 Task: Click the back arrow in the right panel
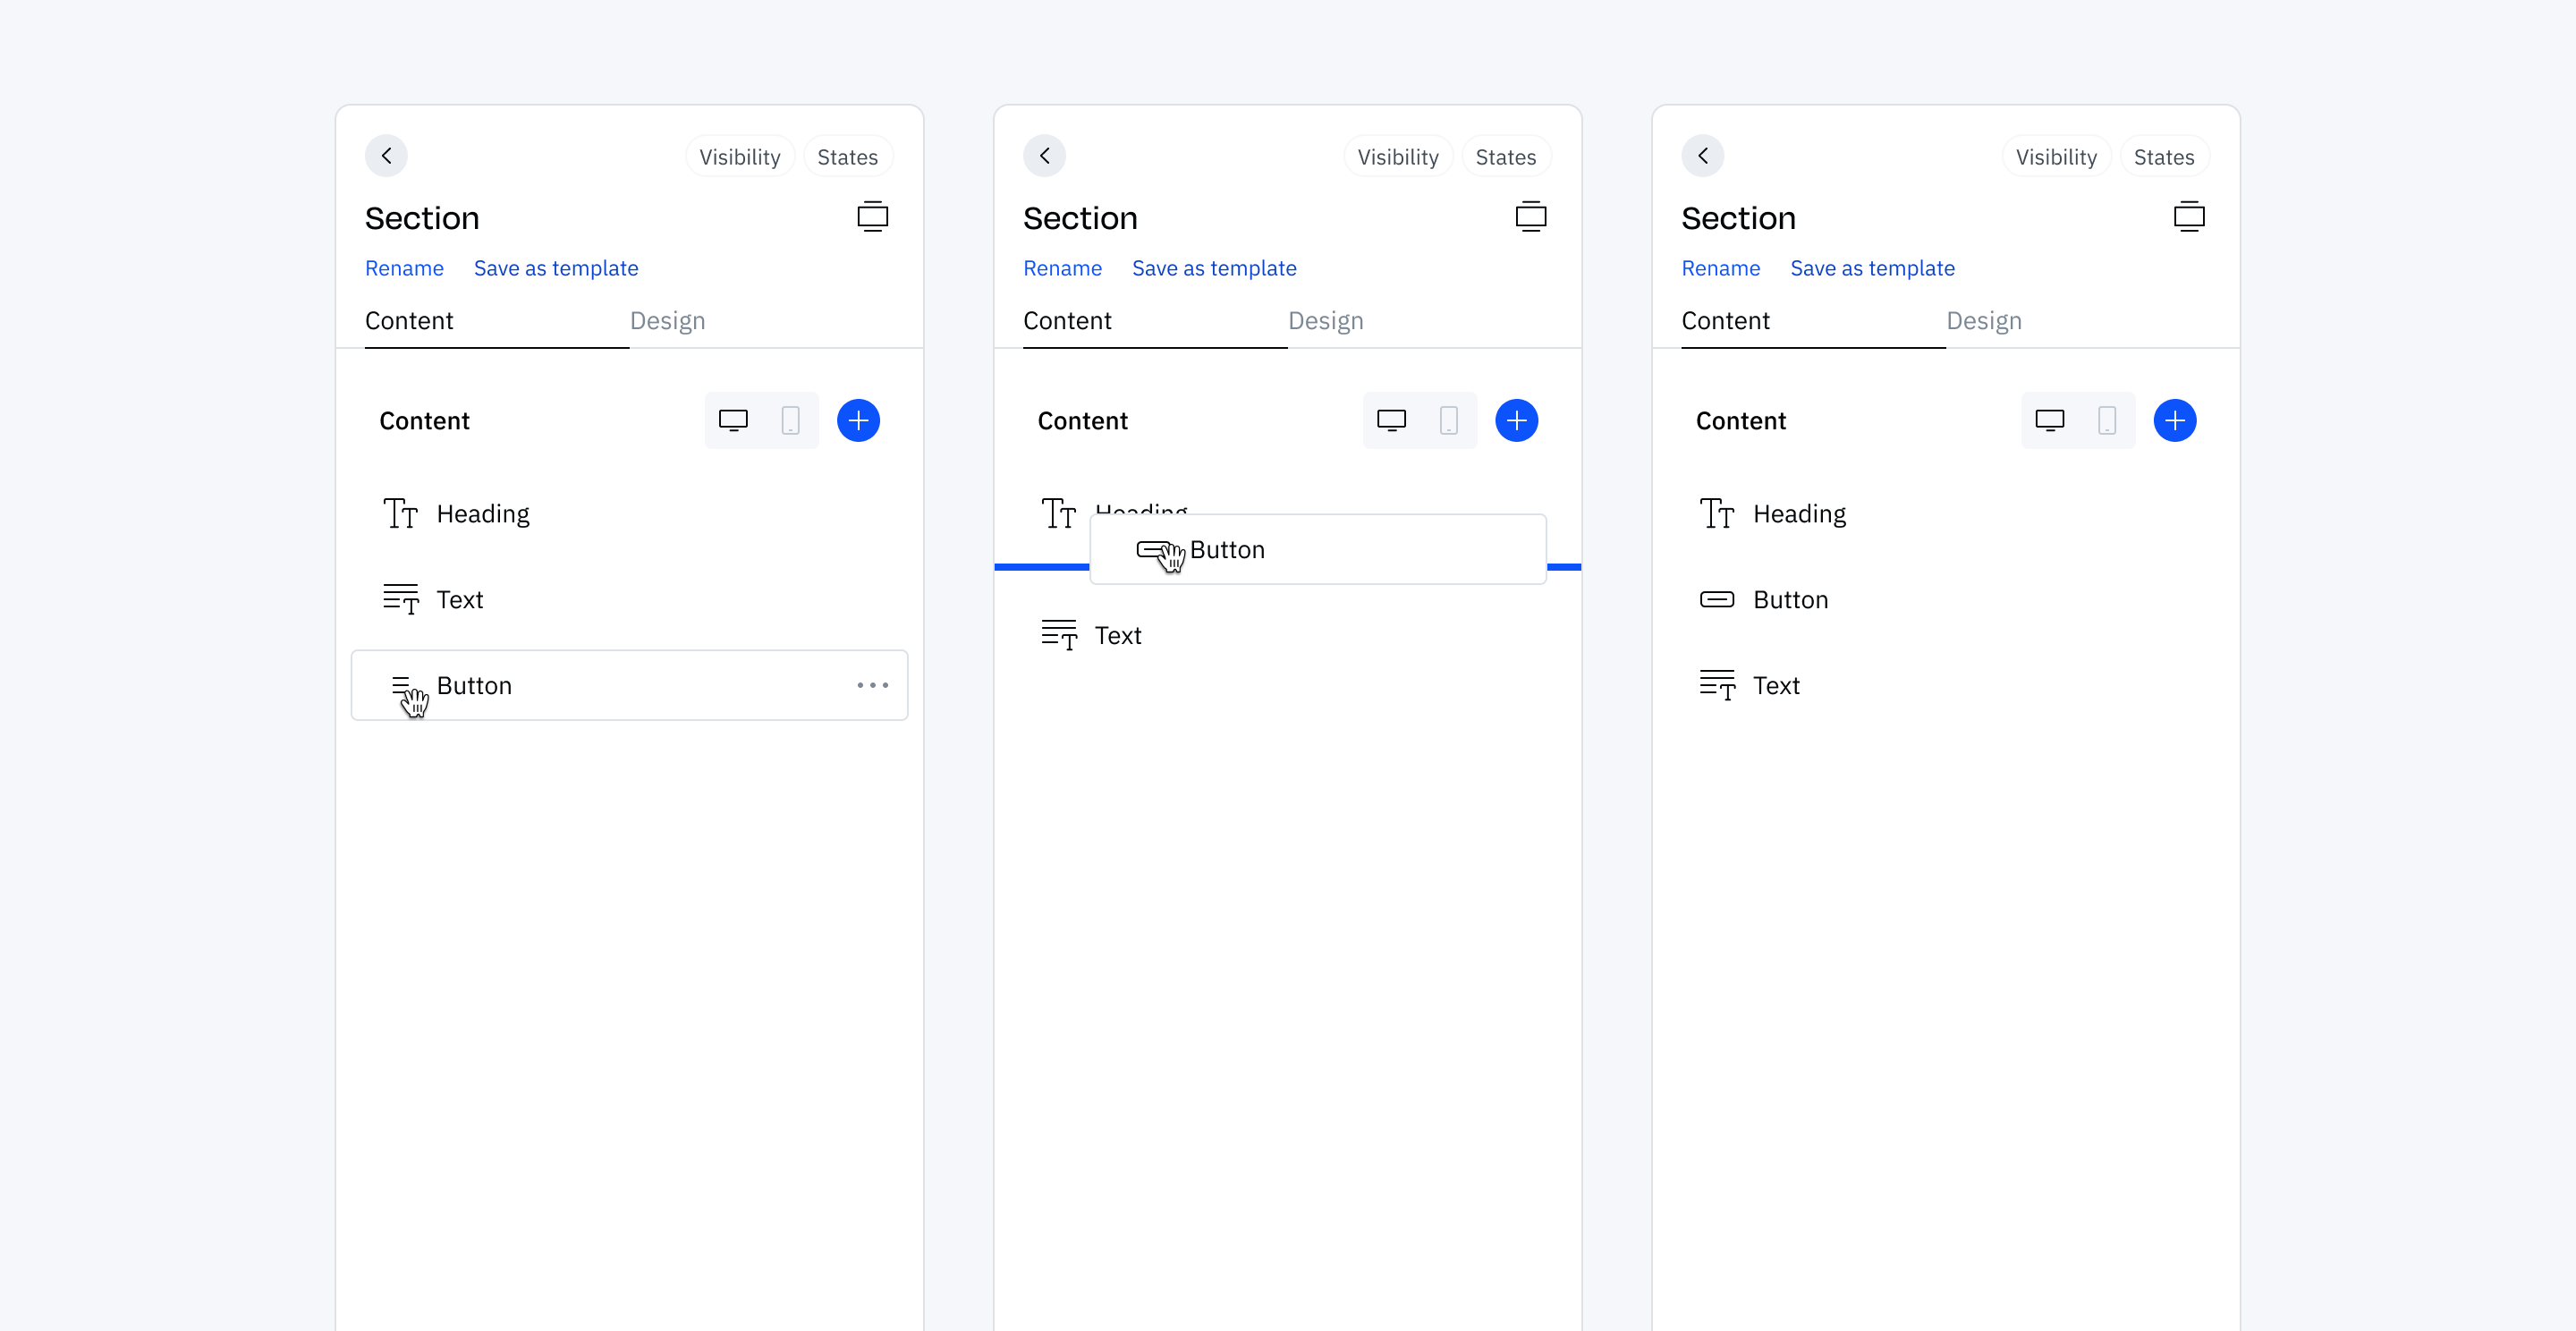pos(1702,156)
